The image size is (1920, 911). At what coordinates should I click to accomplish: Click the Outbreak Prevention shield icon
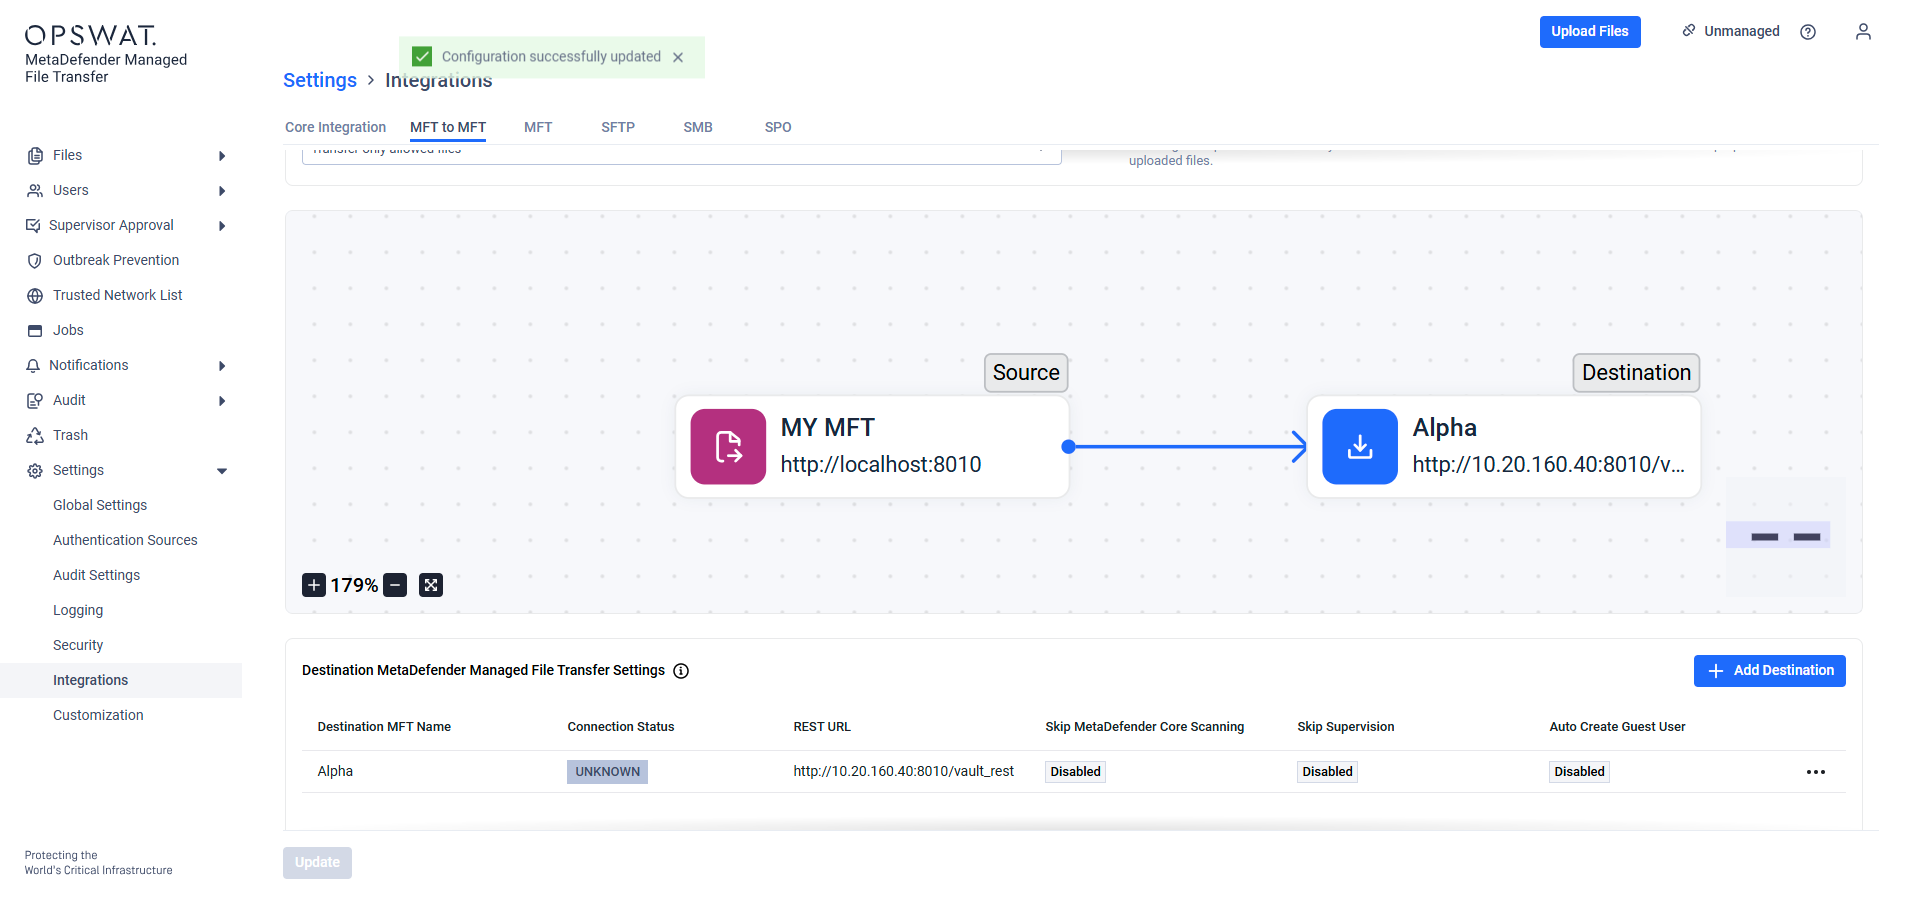[x=35, y=261]
